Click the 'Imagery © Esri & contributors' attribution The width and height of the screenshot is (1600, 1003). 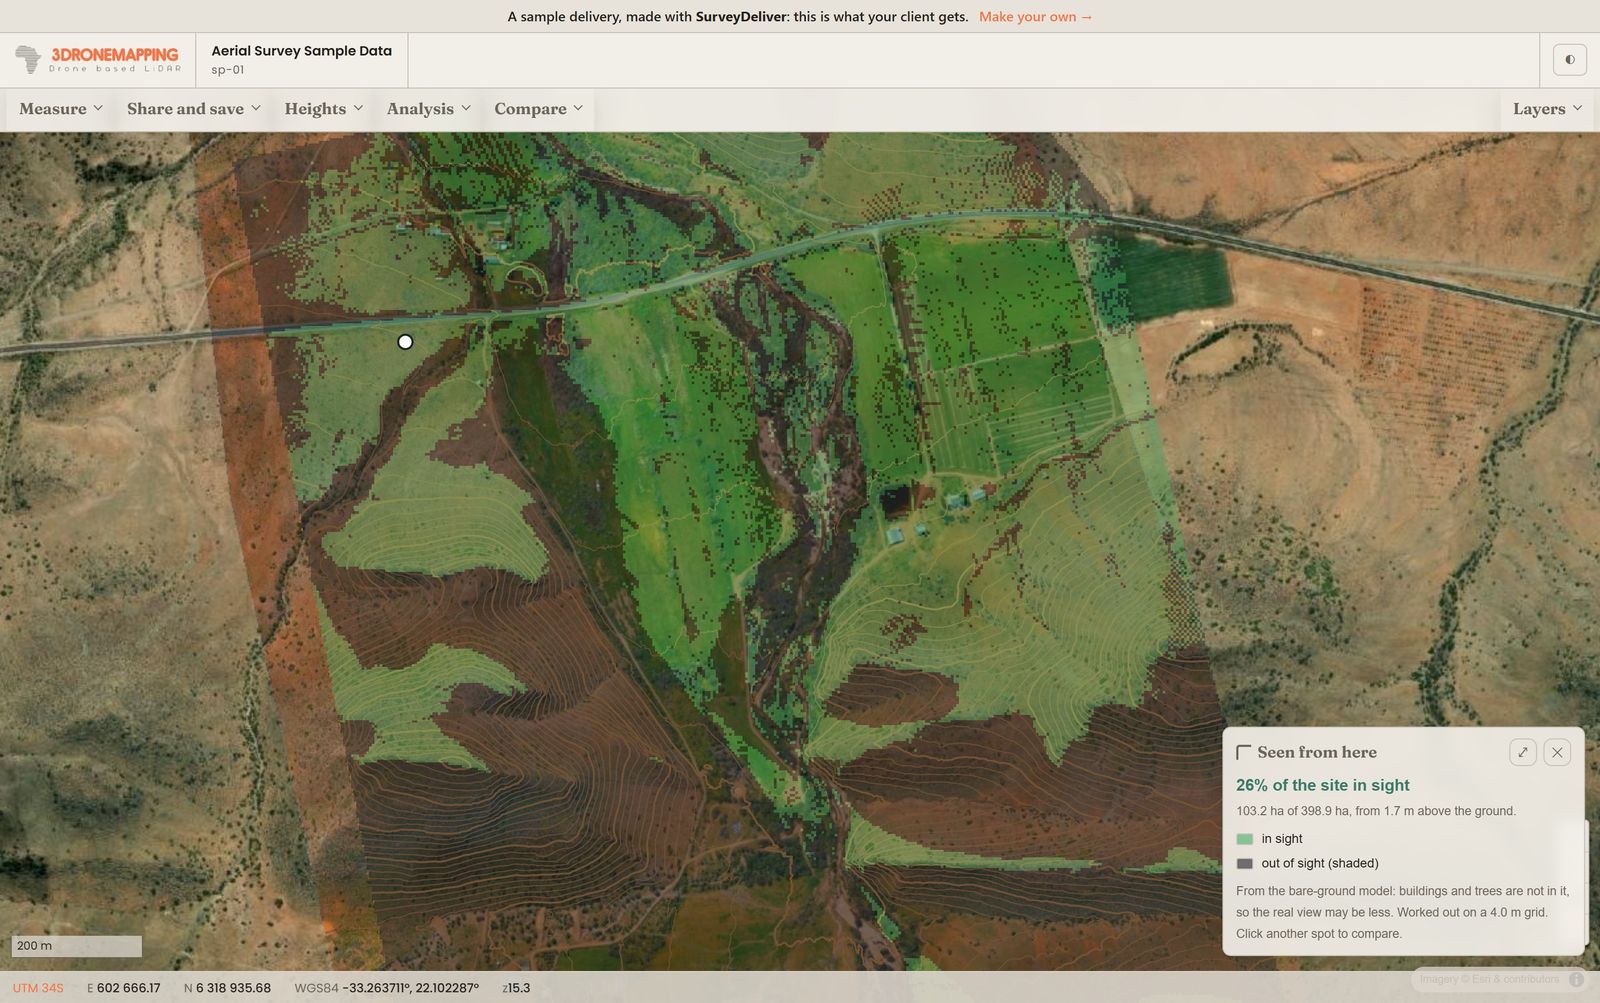click(1490, 979)
